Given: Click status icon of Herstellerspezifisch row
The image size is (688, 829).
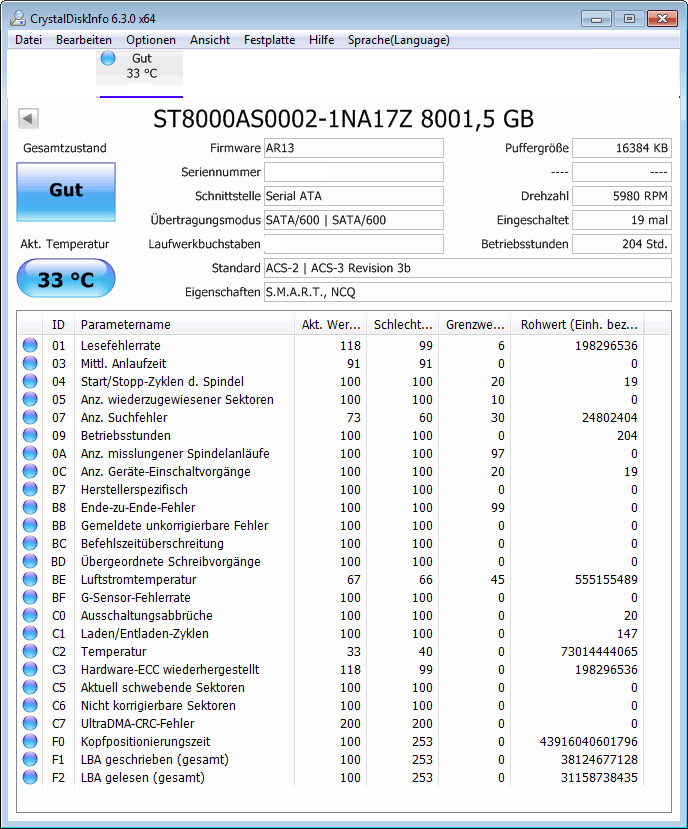Looking at the screenshot, I should point(30,489).
